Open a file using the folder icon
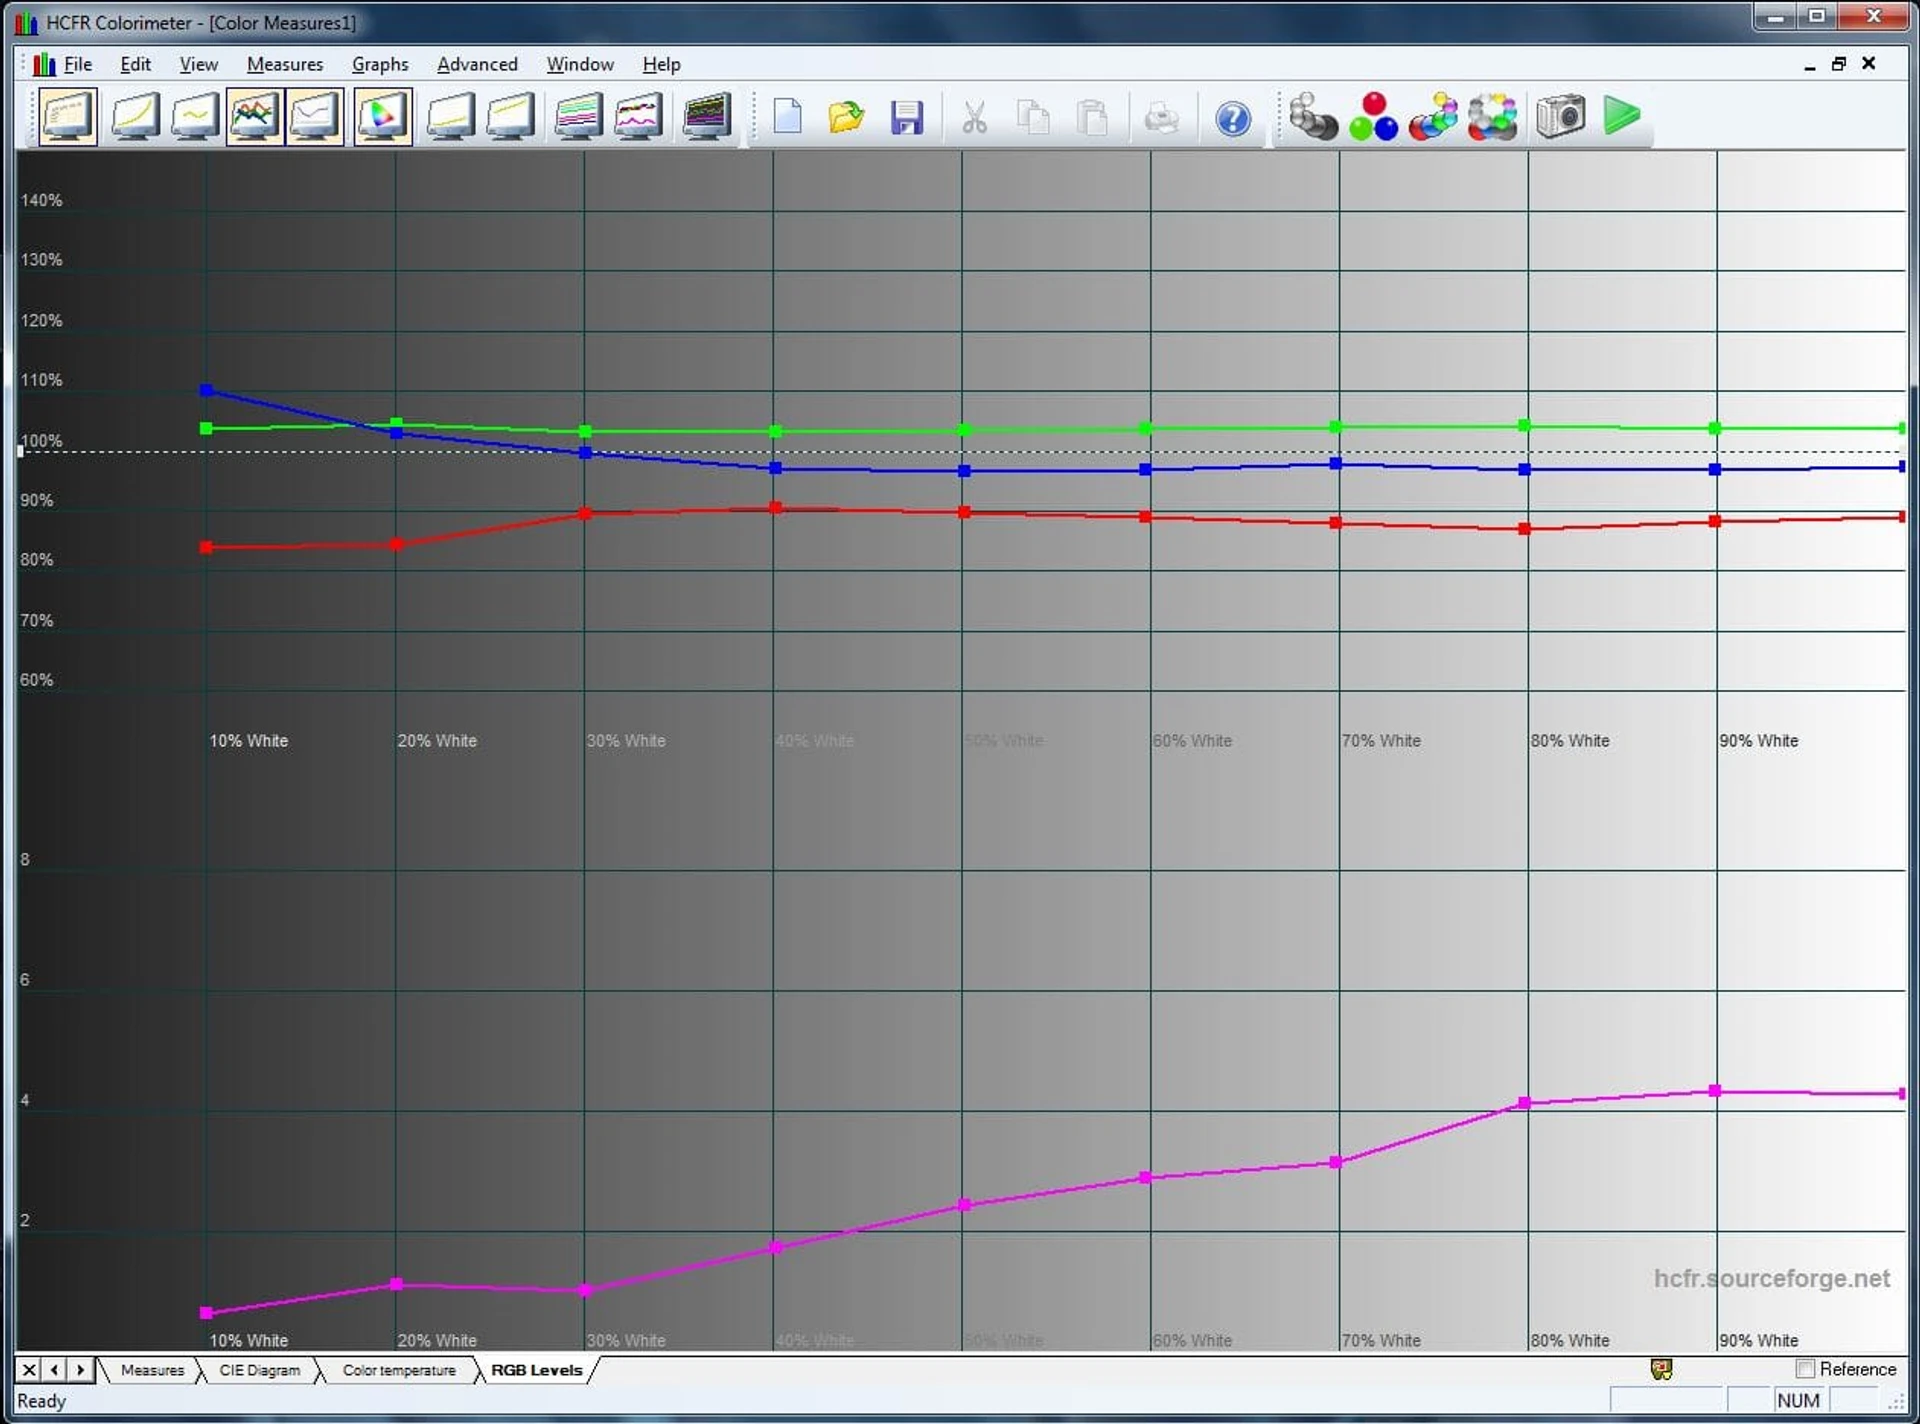This screenshot has width=1920, height=1424. coord(847,117)
